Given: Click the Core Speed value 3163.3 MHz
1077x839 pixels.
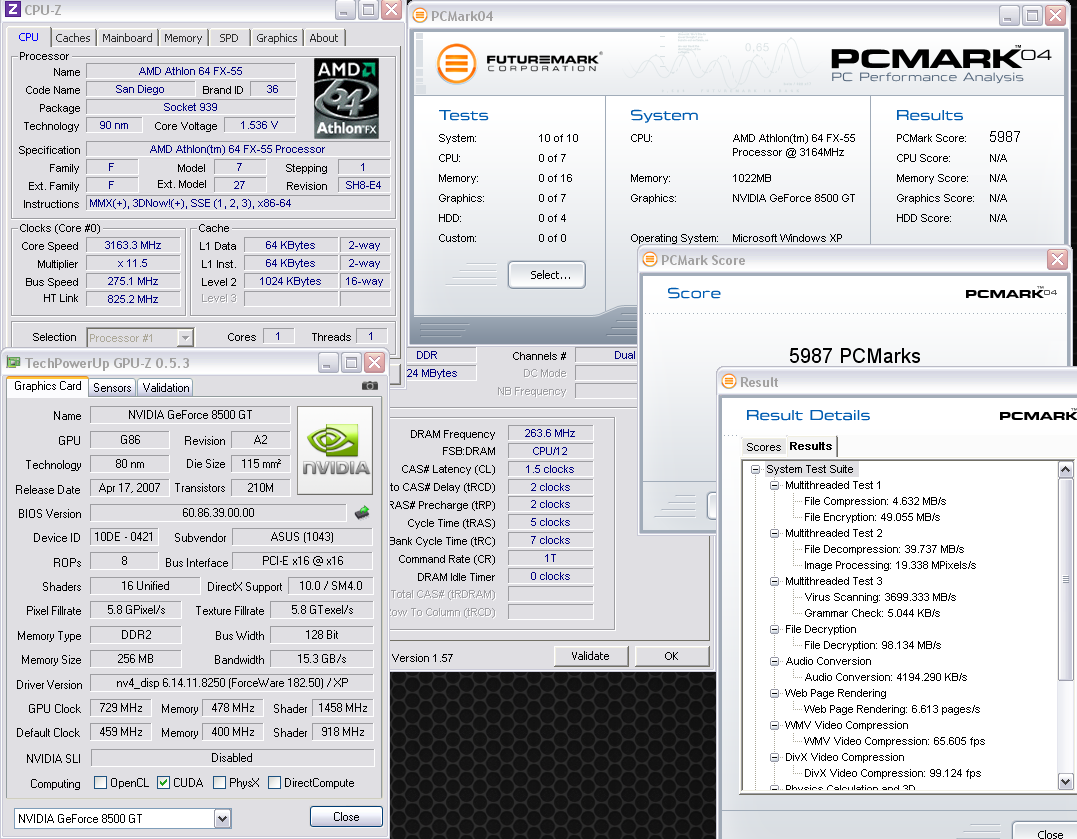Looking at the screenshot, I should [x=133, y=245].
